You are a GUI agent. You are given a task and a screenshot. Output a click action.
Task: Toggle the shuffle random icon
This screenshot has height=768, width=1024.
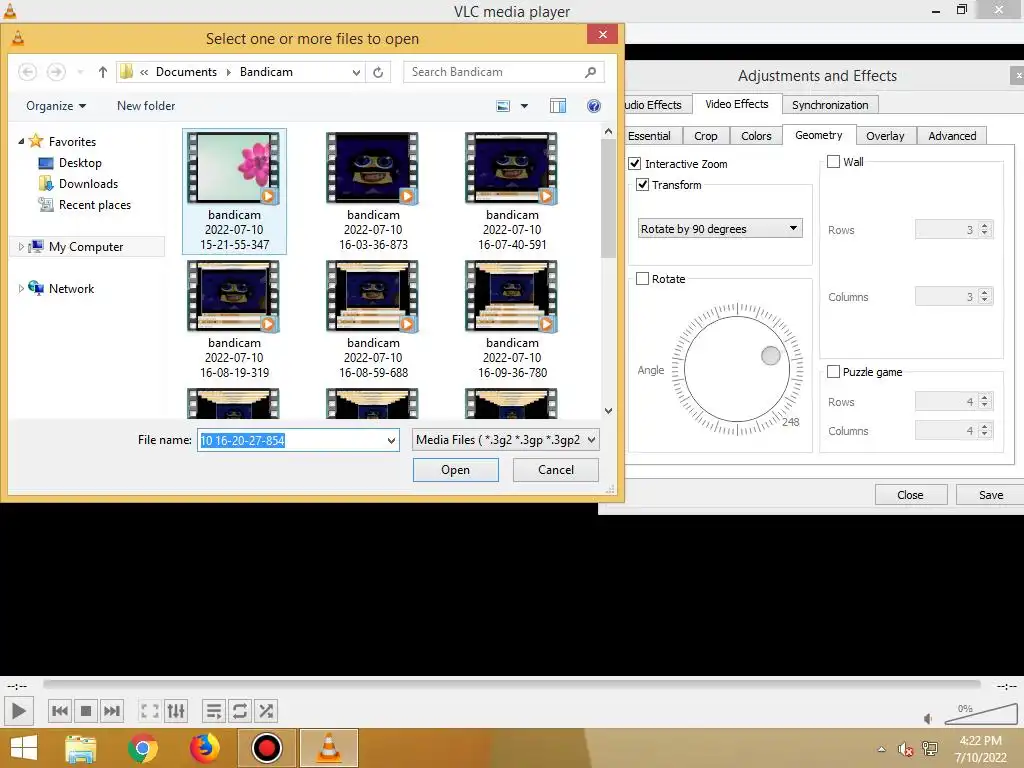click(266, 711)
